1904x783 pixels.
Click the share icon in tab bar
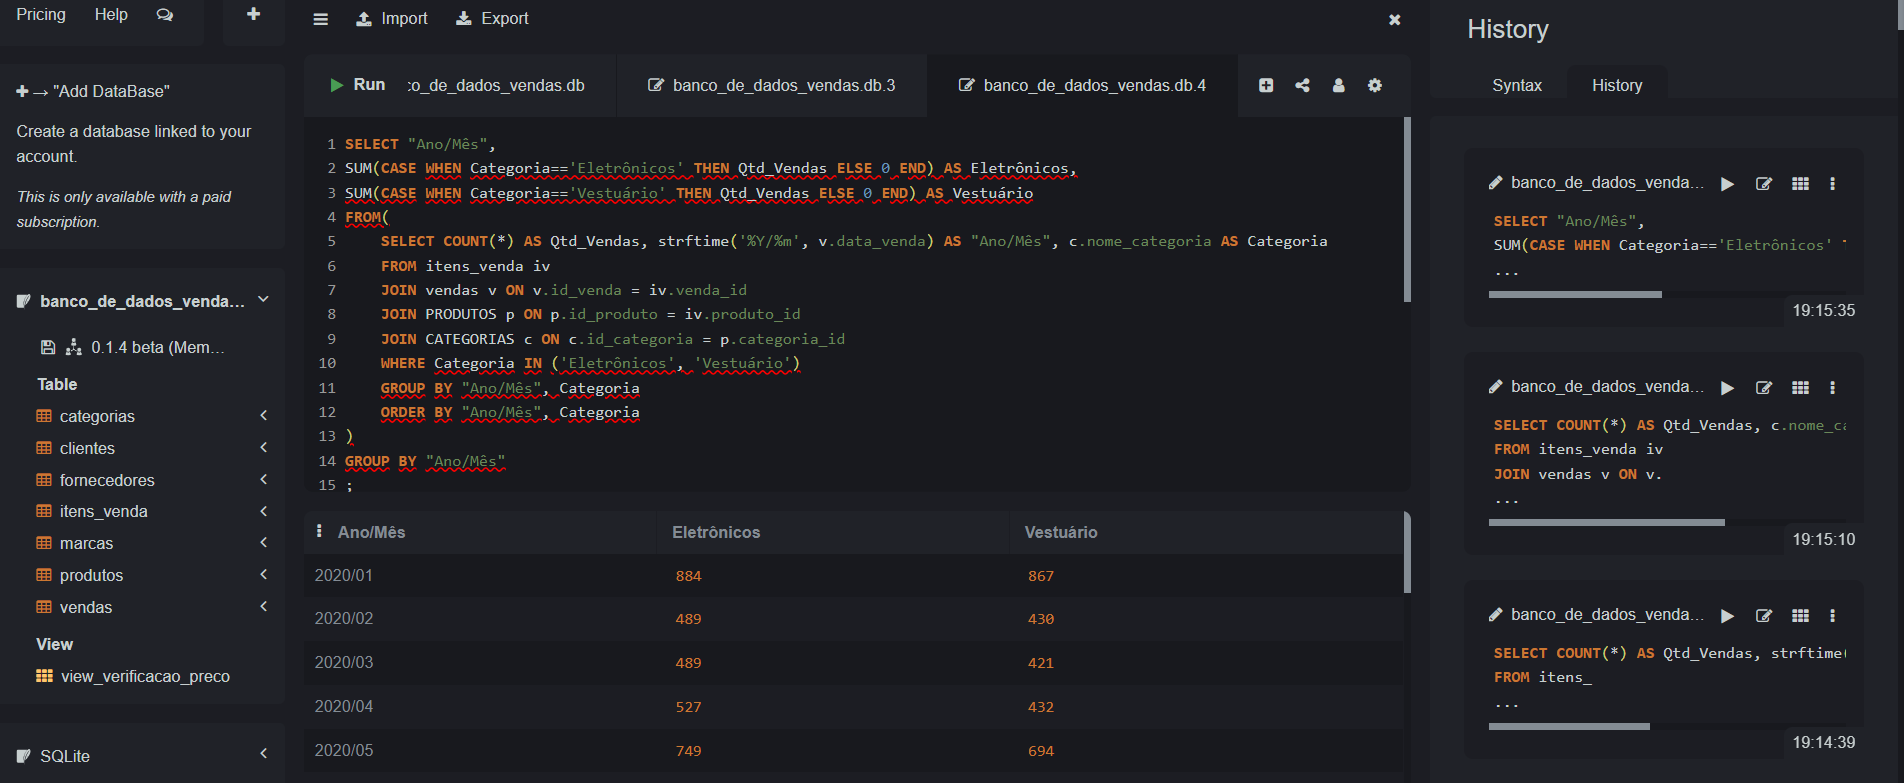click(x=1302, y=86)
